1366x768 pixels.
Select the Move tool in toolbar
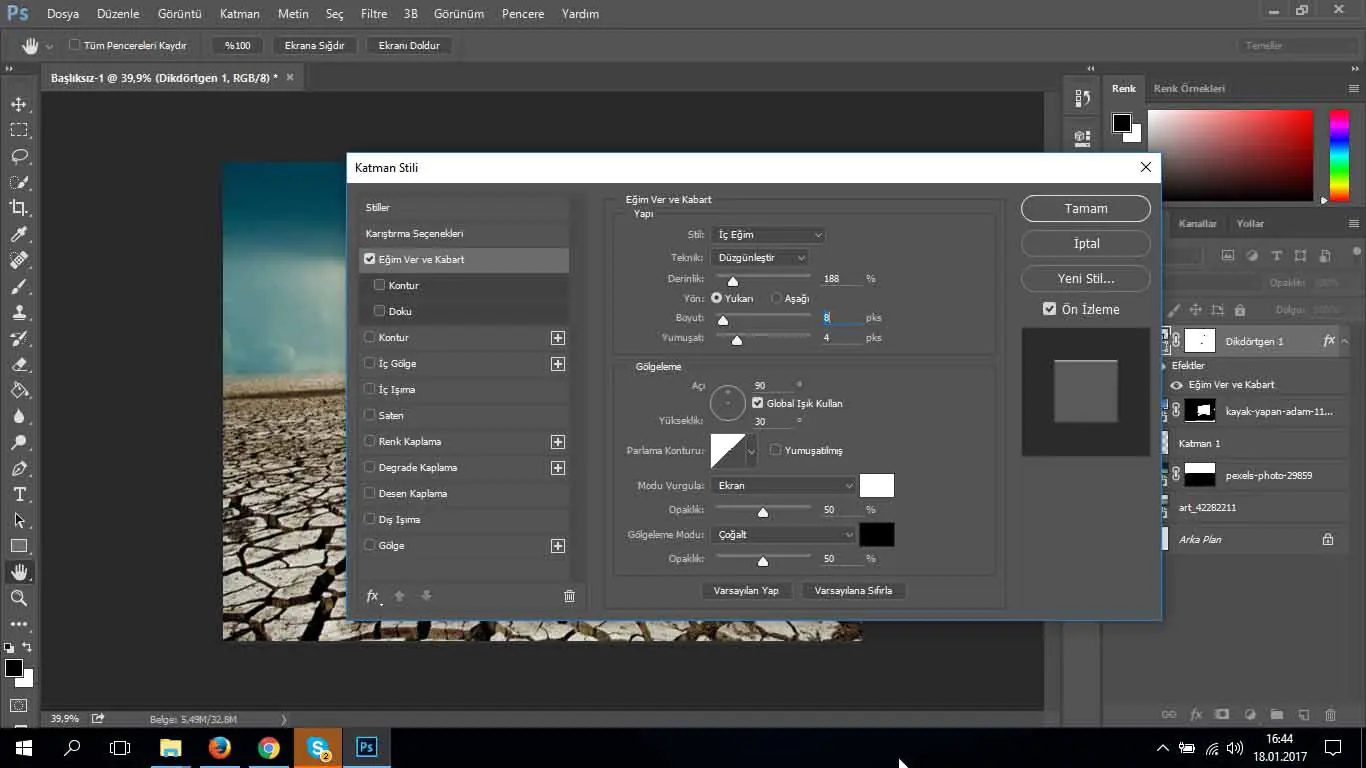(19, 104)
